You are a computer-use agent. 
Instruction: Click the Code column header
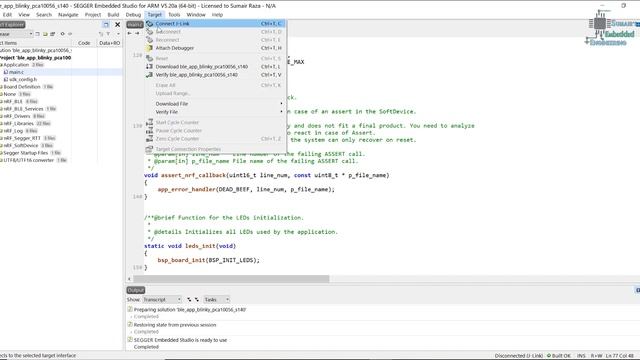pyautogui.click(x=84, y=43)
